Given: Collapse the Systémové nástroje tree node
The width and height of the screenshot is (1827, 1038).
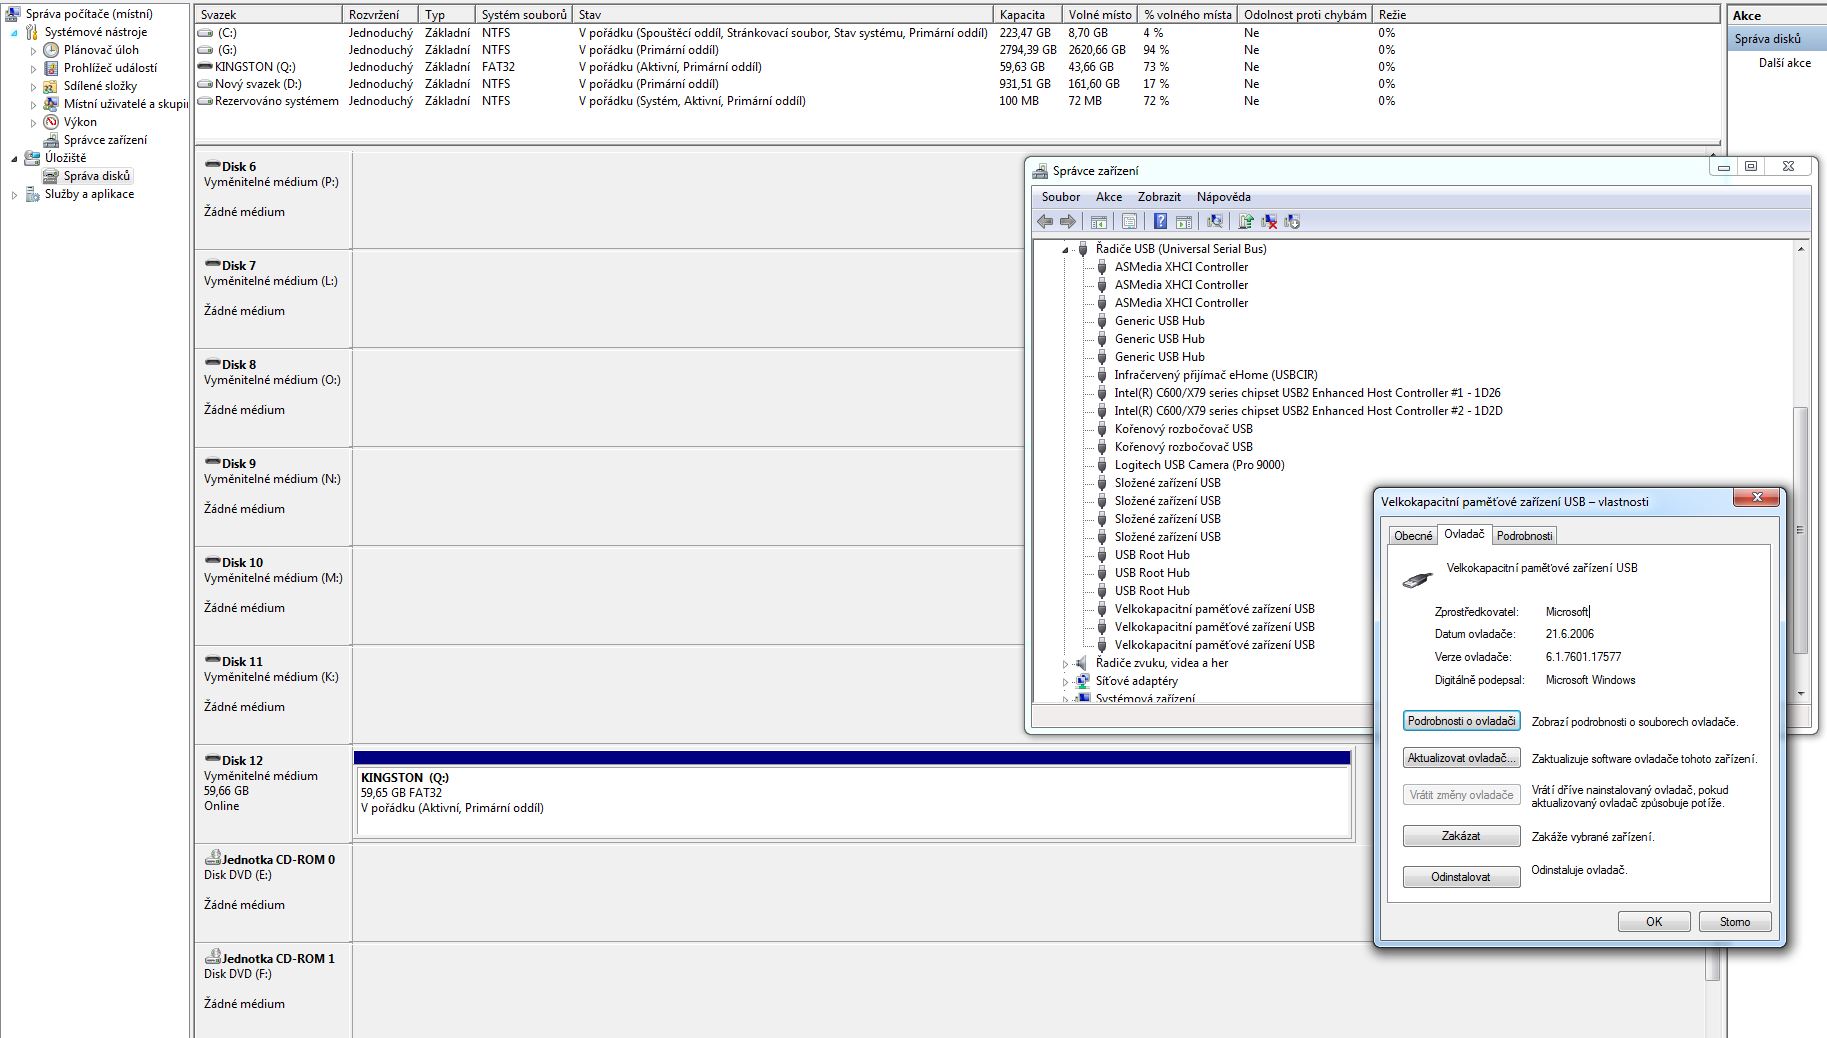Looking at the screenshot, I should [14, 33].
